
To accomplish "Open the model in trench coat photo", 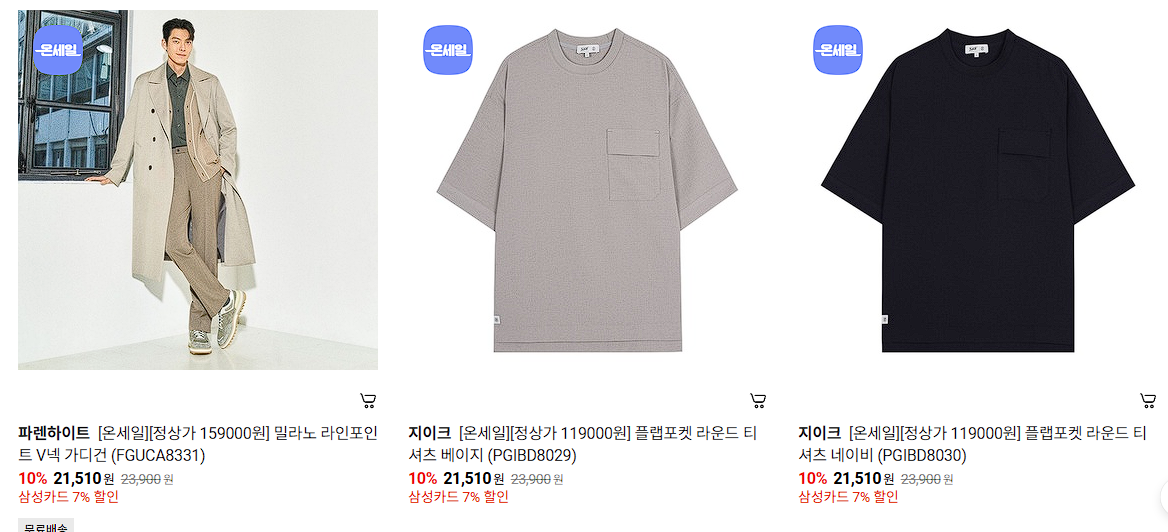I will (x=198, y=190).
